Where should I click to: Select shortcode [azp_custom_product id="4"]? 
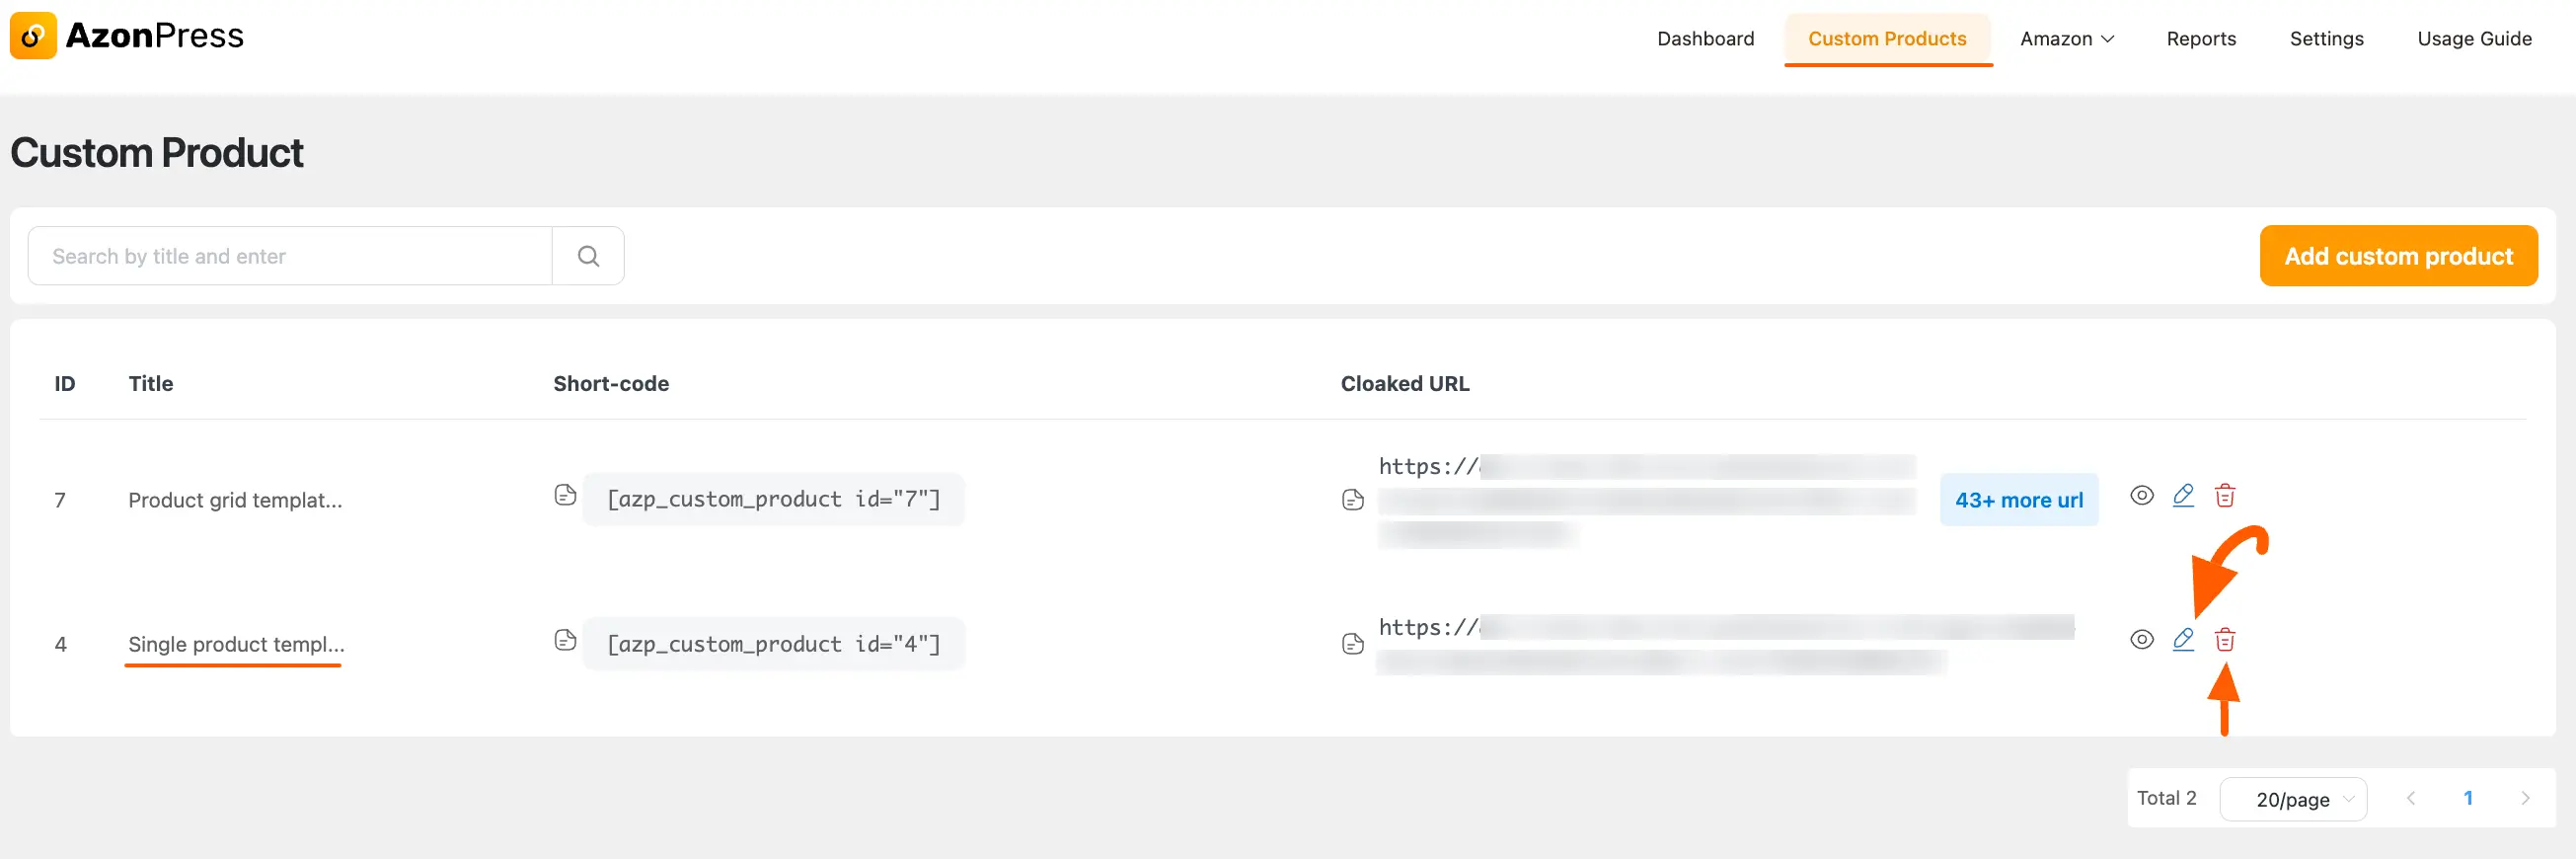773,644
